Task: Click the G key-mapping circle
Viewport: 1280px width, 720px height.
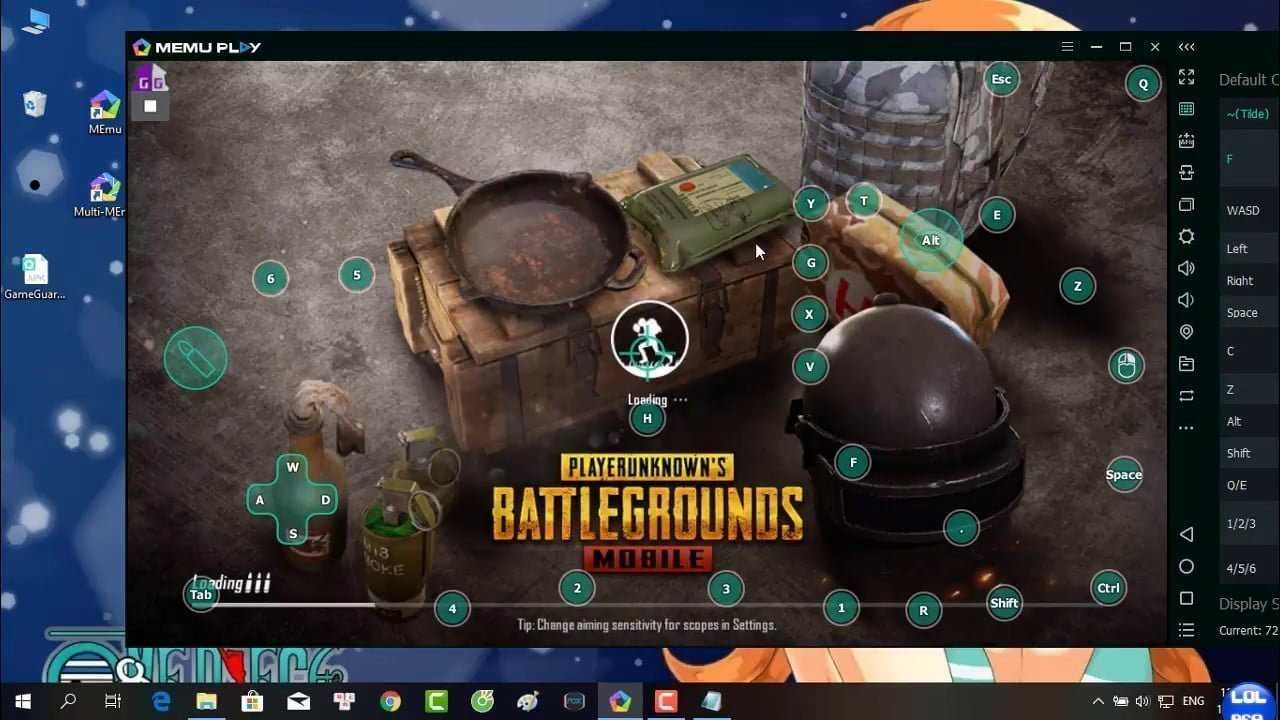Action: 811,263
